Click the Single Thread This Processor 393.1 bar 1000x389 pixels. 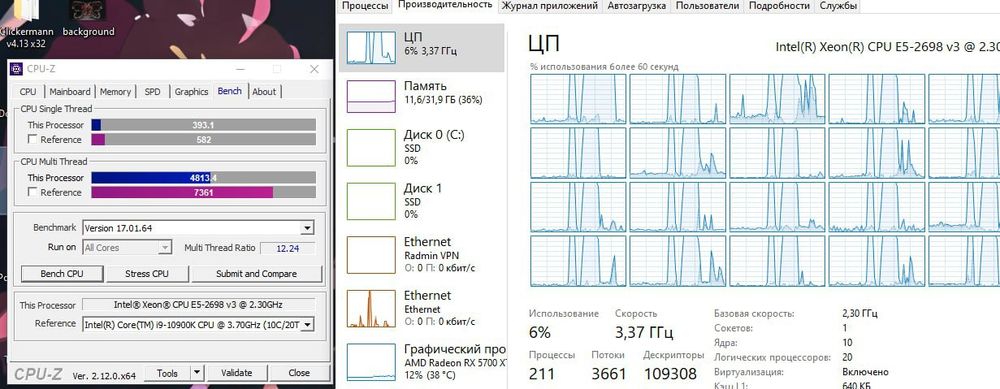pyautogui.click(x=203, y=125)
